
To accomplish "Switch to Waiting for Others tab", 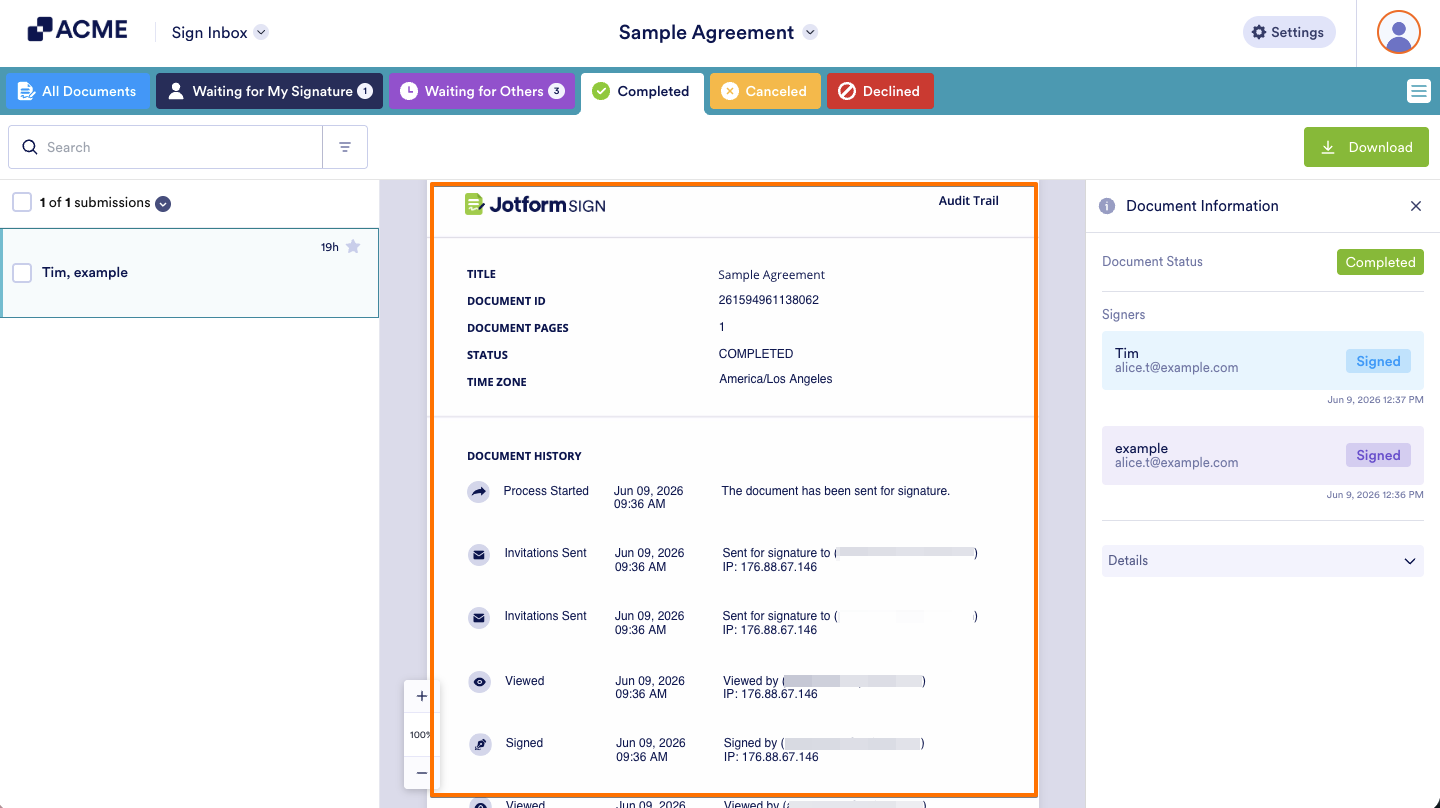I will [x=482, y=91].
